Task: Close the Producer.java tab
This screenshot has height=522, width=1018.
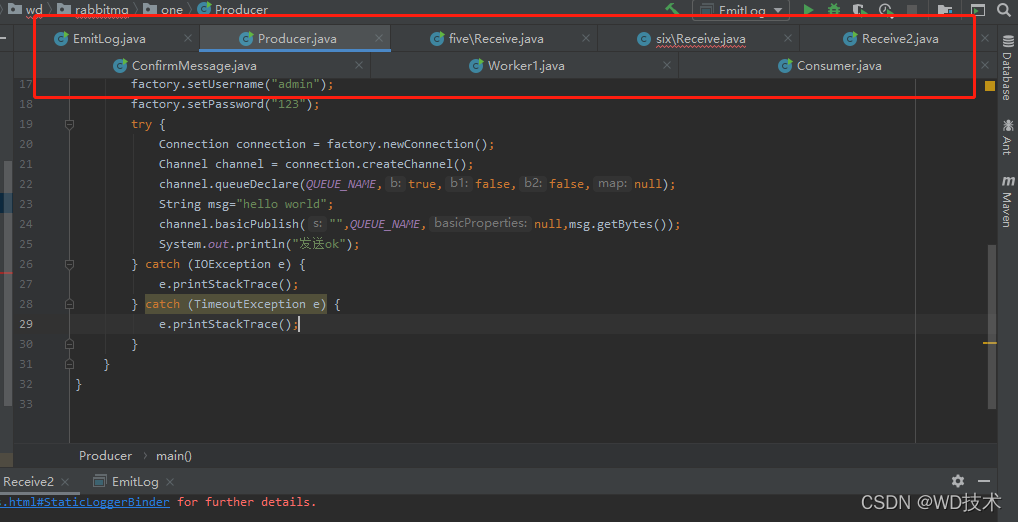Action: (379, 38)
